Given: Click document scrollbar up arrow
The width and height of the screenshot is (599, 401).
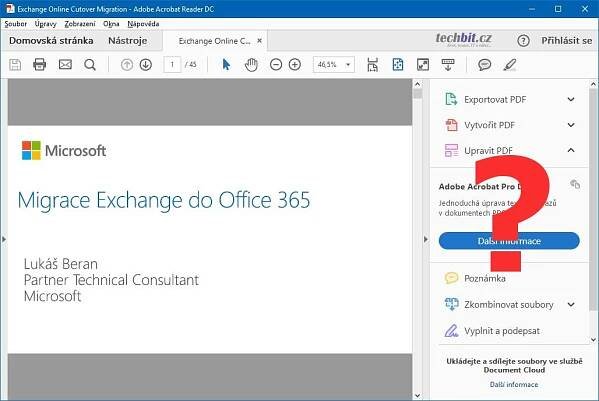Looking at the screenshot, I should [417, 84].
